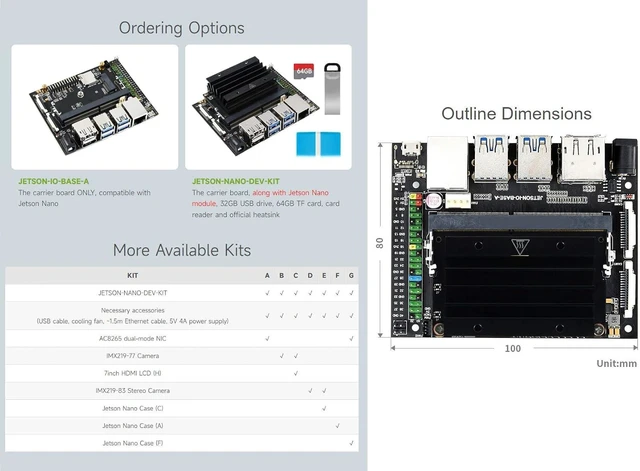Click the silver USB drive image
The height and width of the screenshot is (471, 640).
(x=332, y=89)
